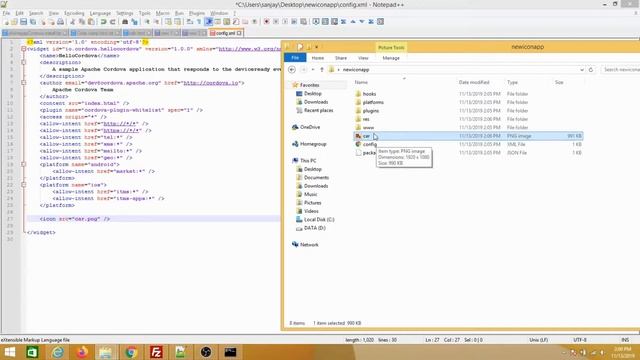
Task: Open the Home tab in Explorer ribbon
Action: click(318, 58)
